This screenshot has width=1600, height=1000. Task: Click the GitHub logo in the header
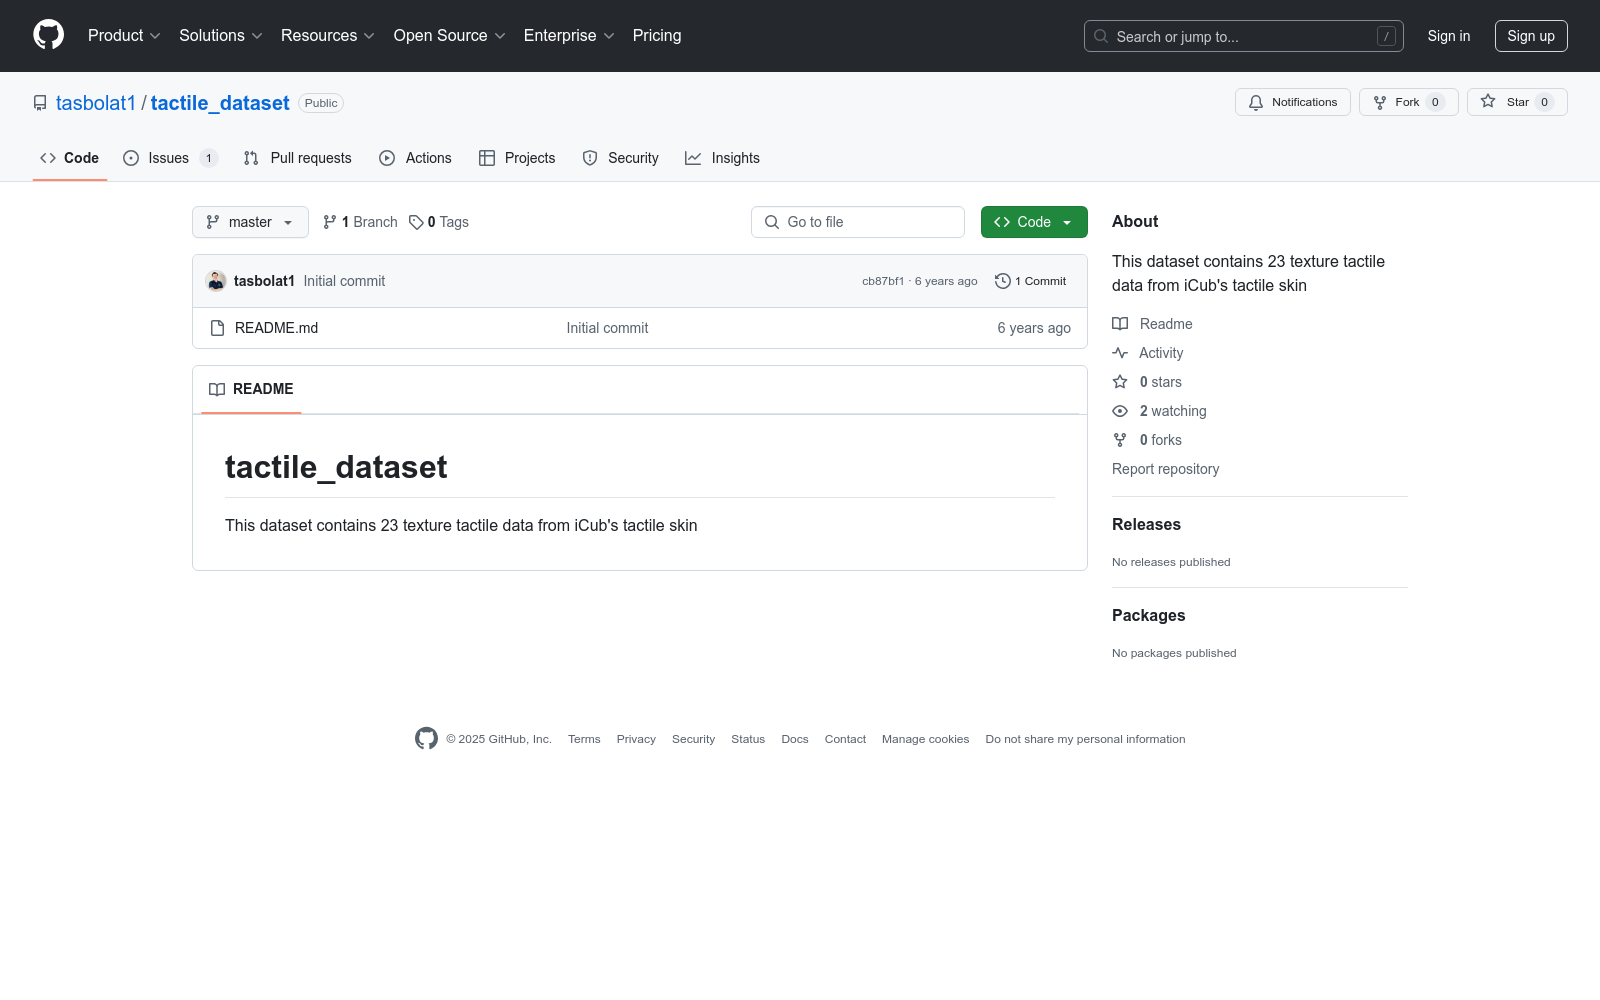click(48, 35)
